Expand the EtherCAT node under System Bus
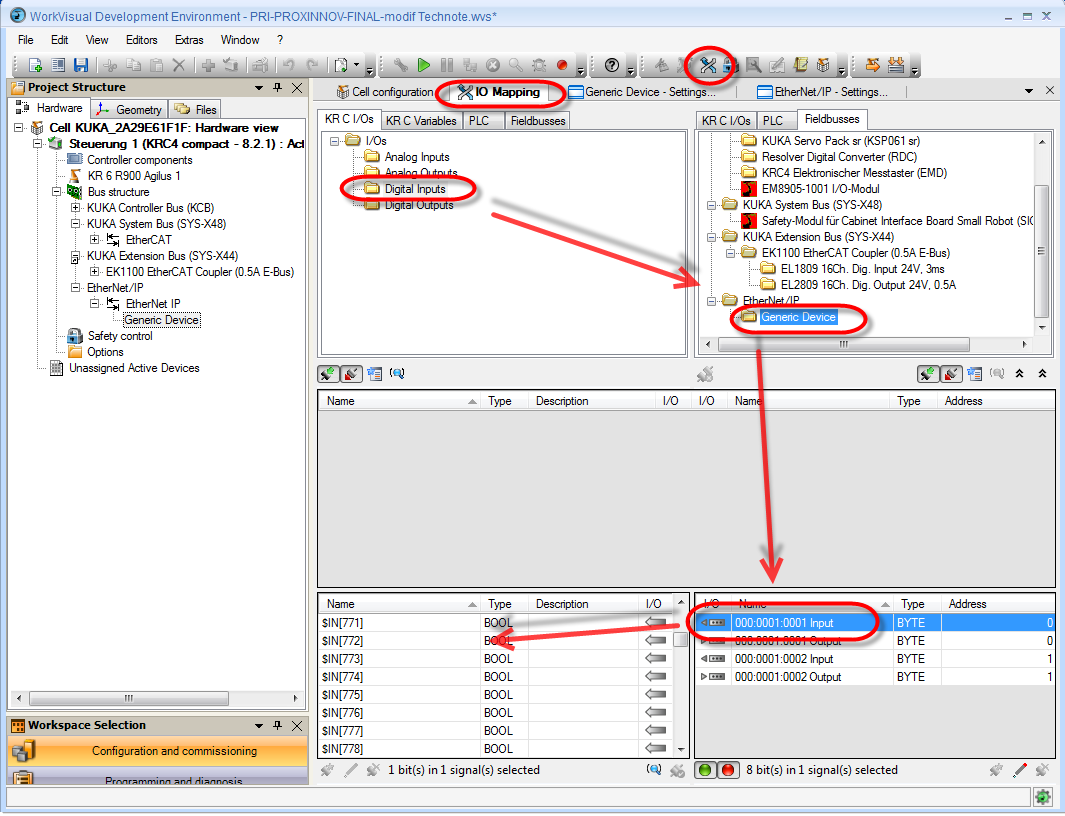The height and width of the screenshot is (816, 1065). pyautogui.click(x=94, y=240)
